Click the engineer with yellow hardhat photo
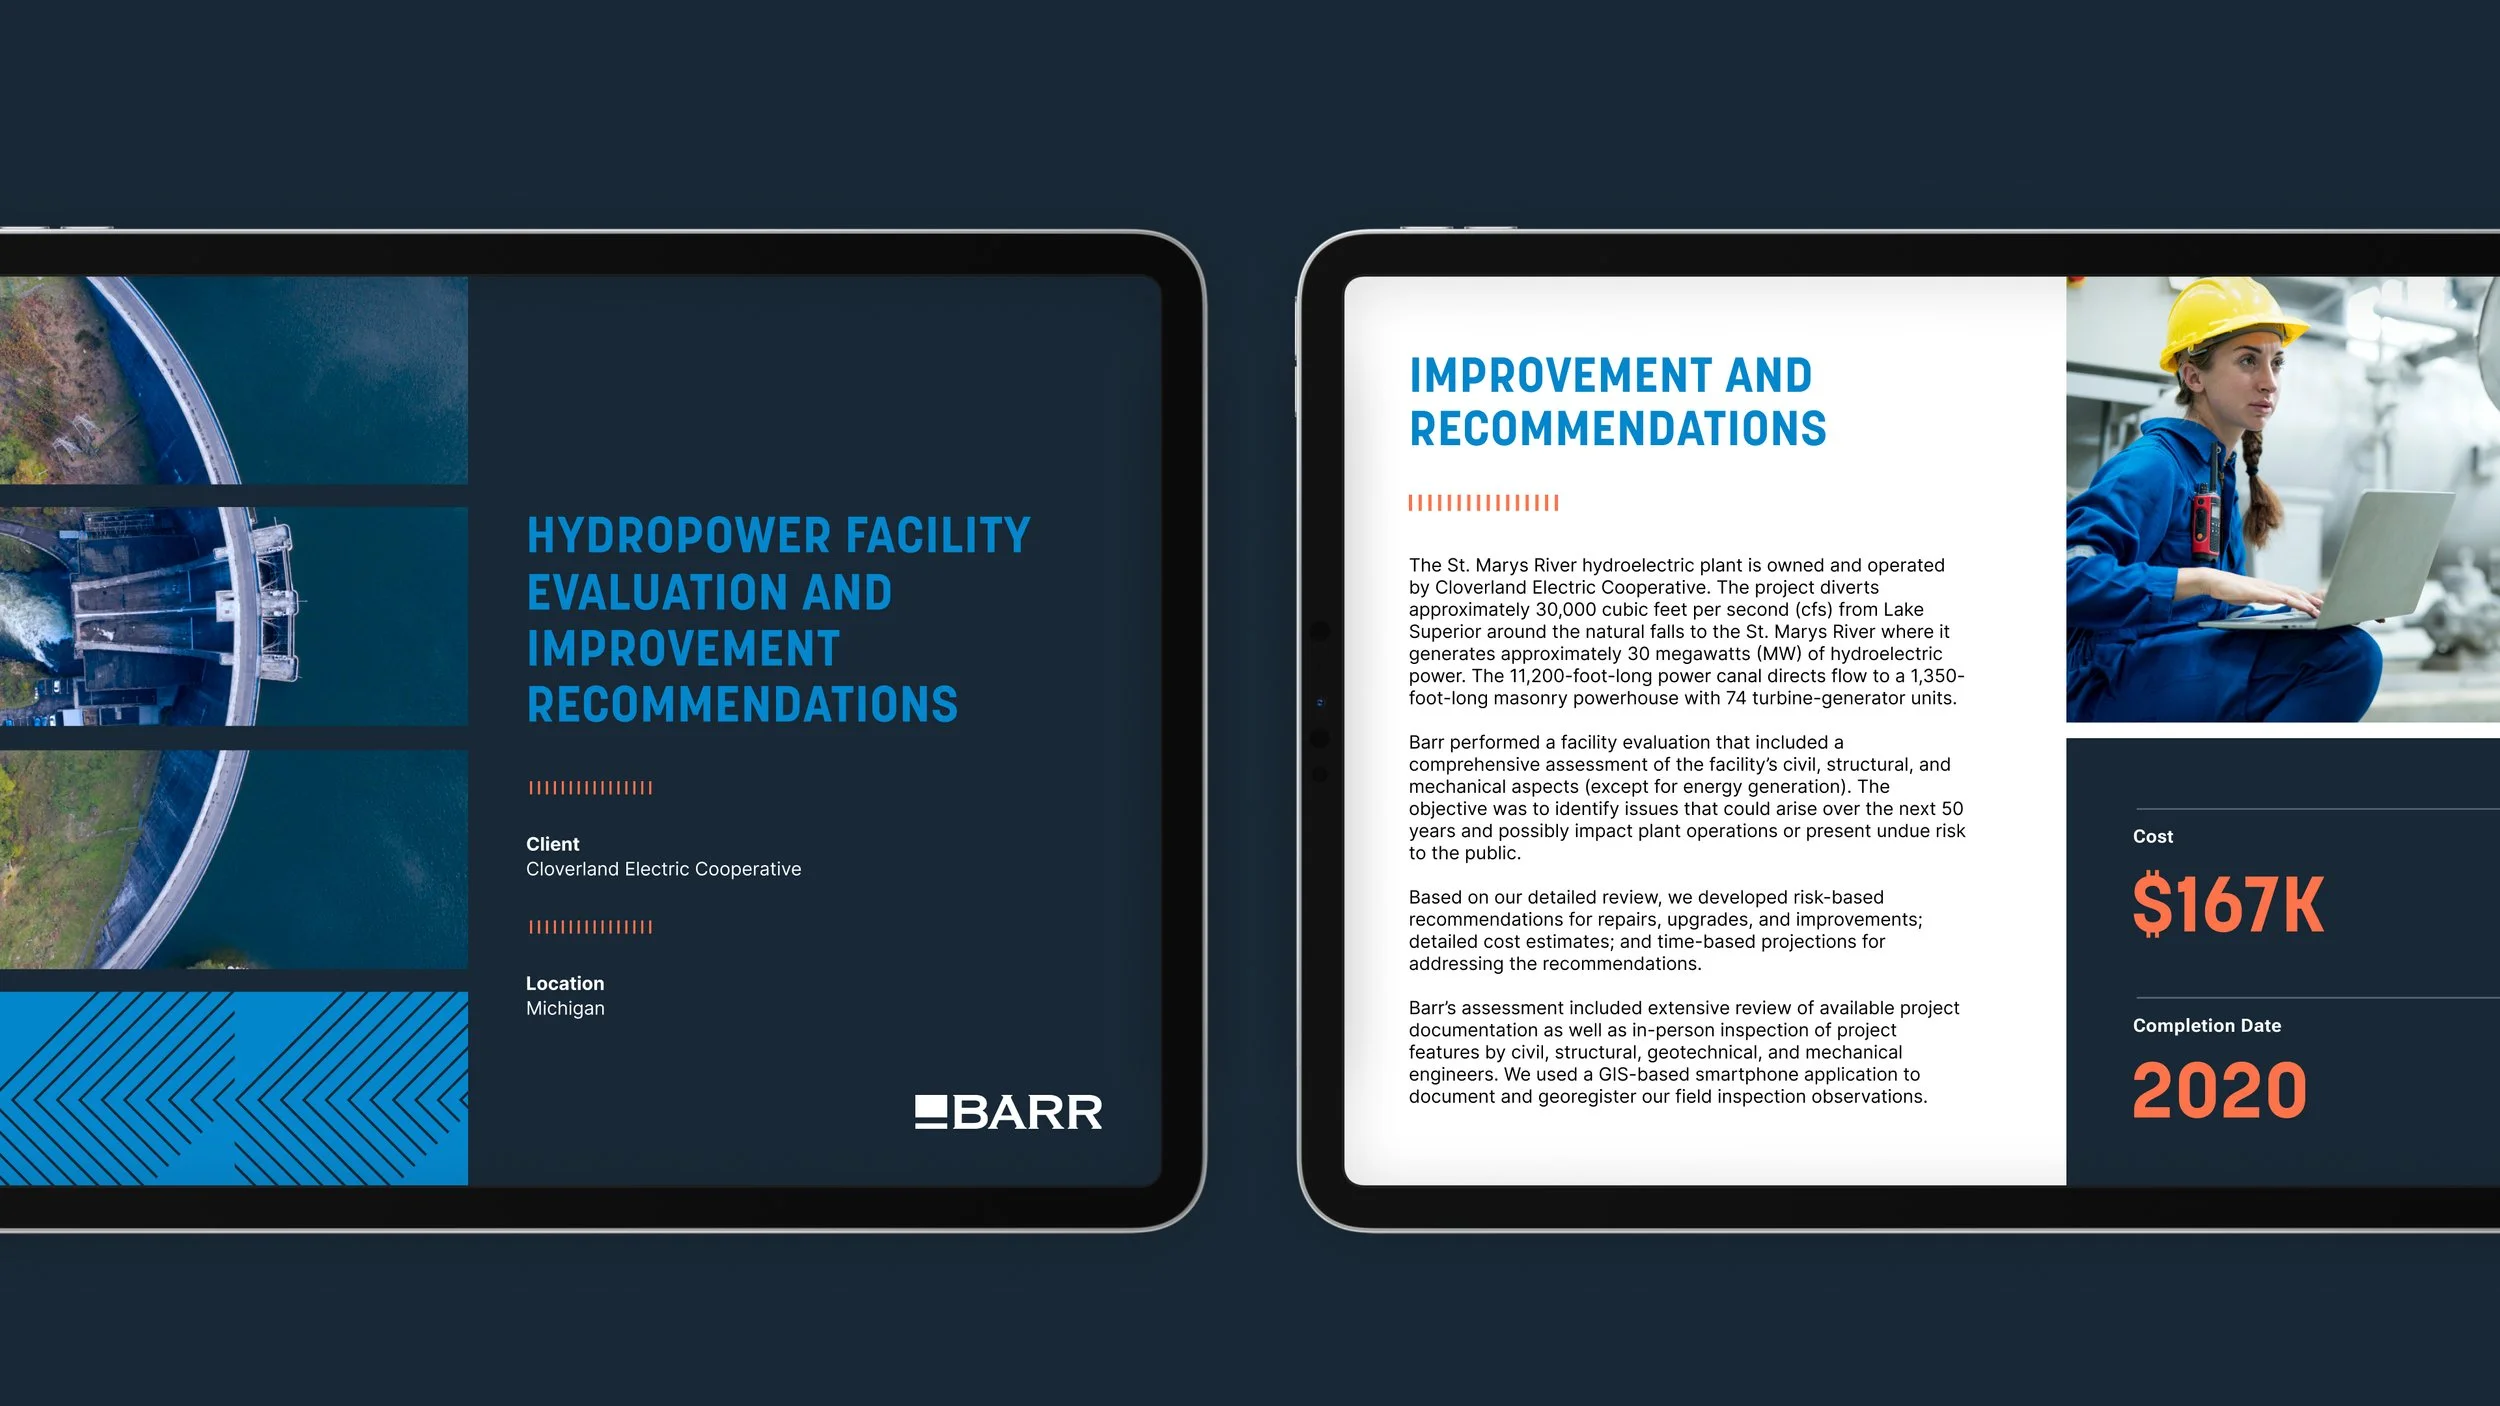 pos(2282,499)
